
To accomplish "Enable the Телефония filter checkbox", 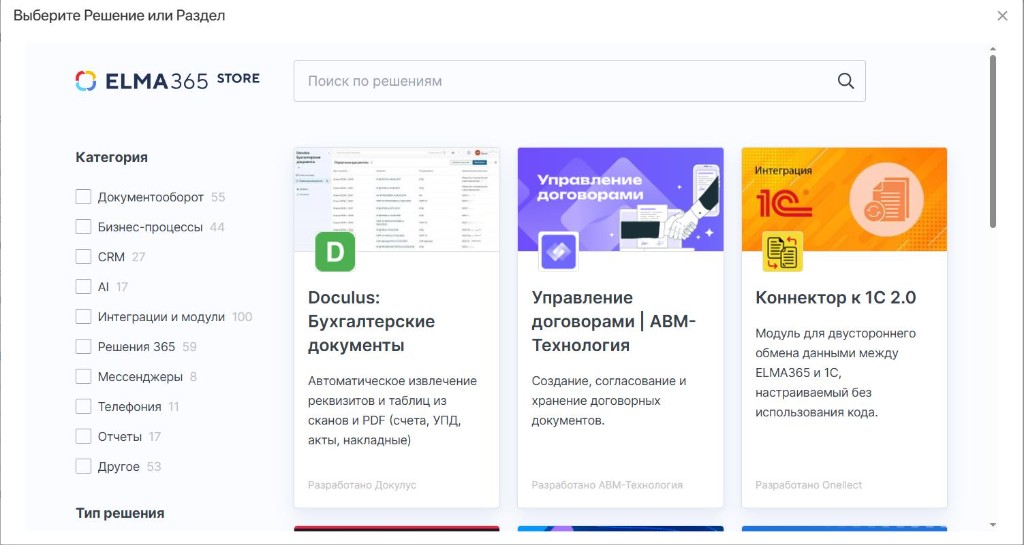I will click(x=83, y=407).
